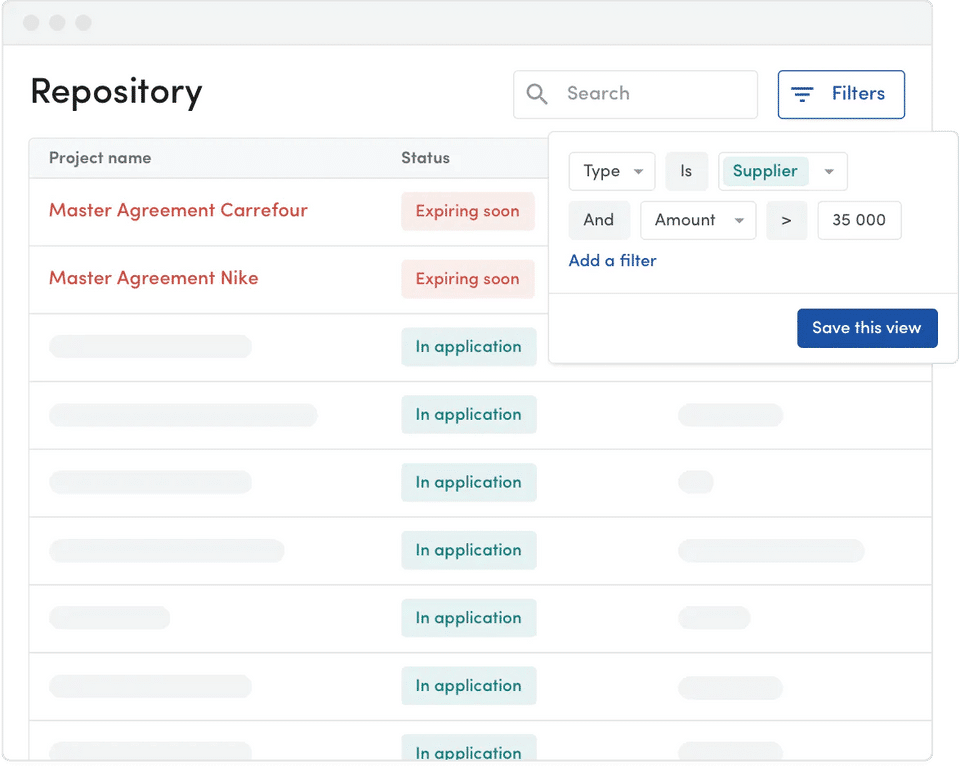Image resolution: width=960 pixels, height=766 pixels.
Task: Click the 'Is' condition operator
Action: pos(686,171)
